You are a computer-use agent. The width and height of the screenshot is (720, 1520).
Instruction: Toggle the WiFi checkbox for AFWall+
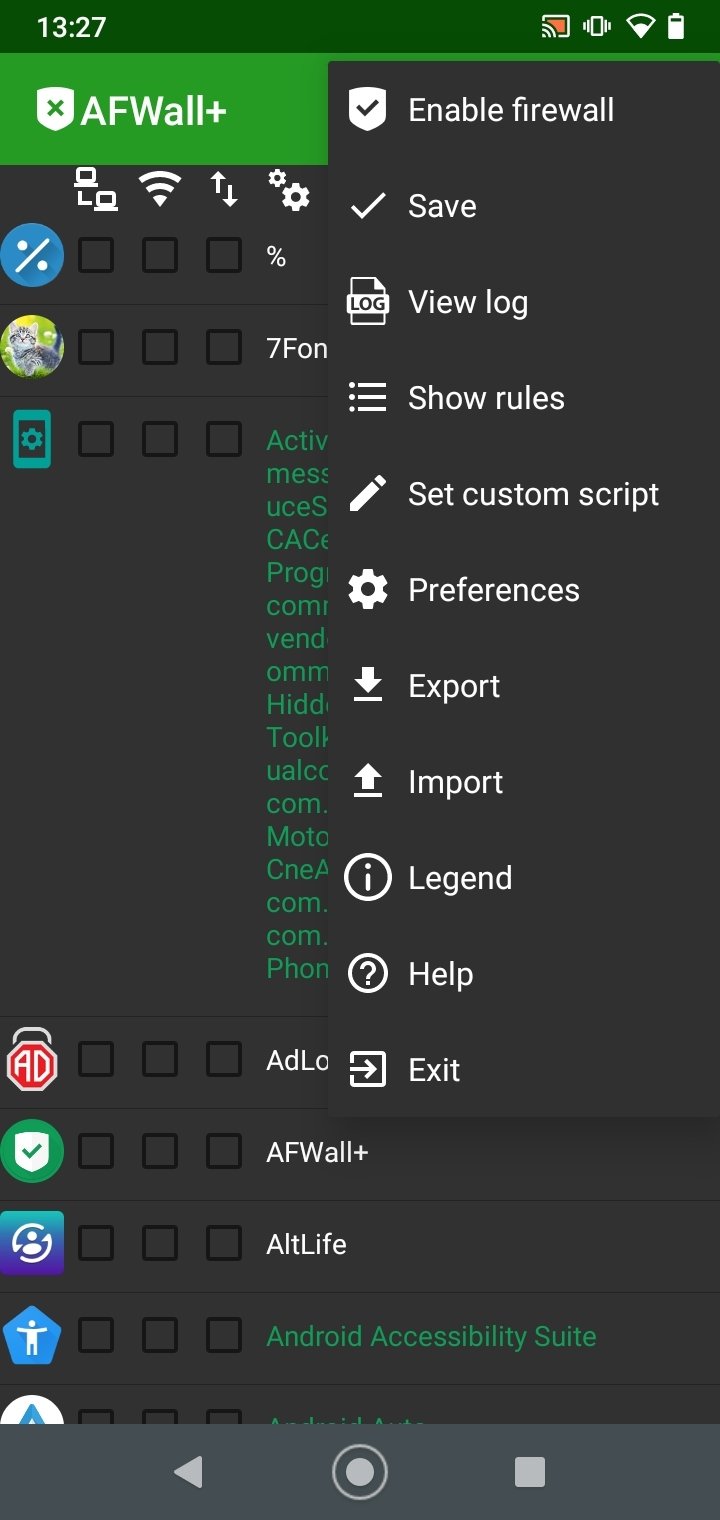[x=160, y=1152]
